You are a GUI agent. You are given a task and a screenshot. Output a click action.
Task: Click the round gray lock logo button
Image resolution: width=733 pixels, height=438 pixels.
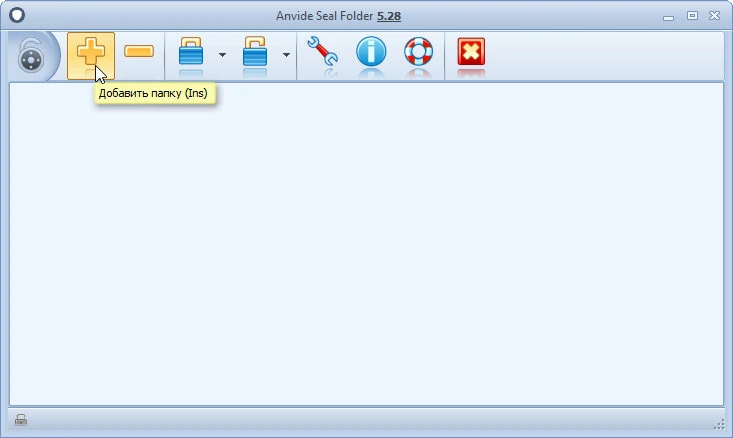click(x=31, y=56)
